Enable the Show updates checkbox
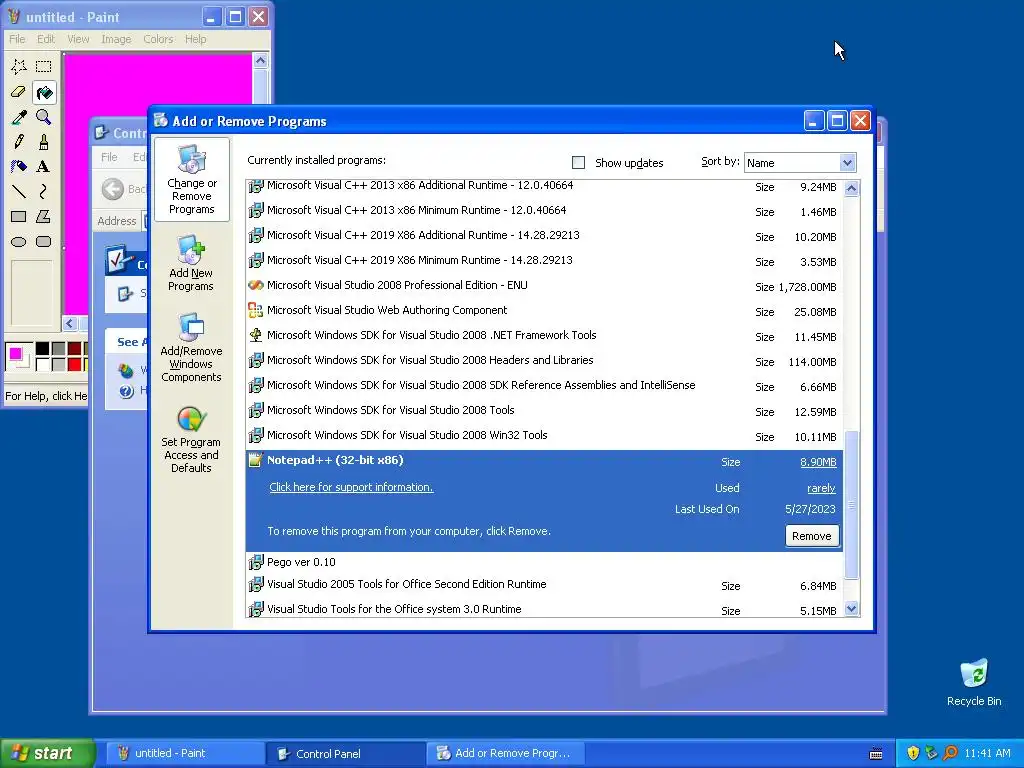Image resolution: width=1024 pixels, height=768 pixels. tap(579, 163)
